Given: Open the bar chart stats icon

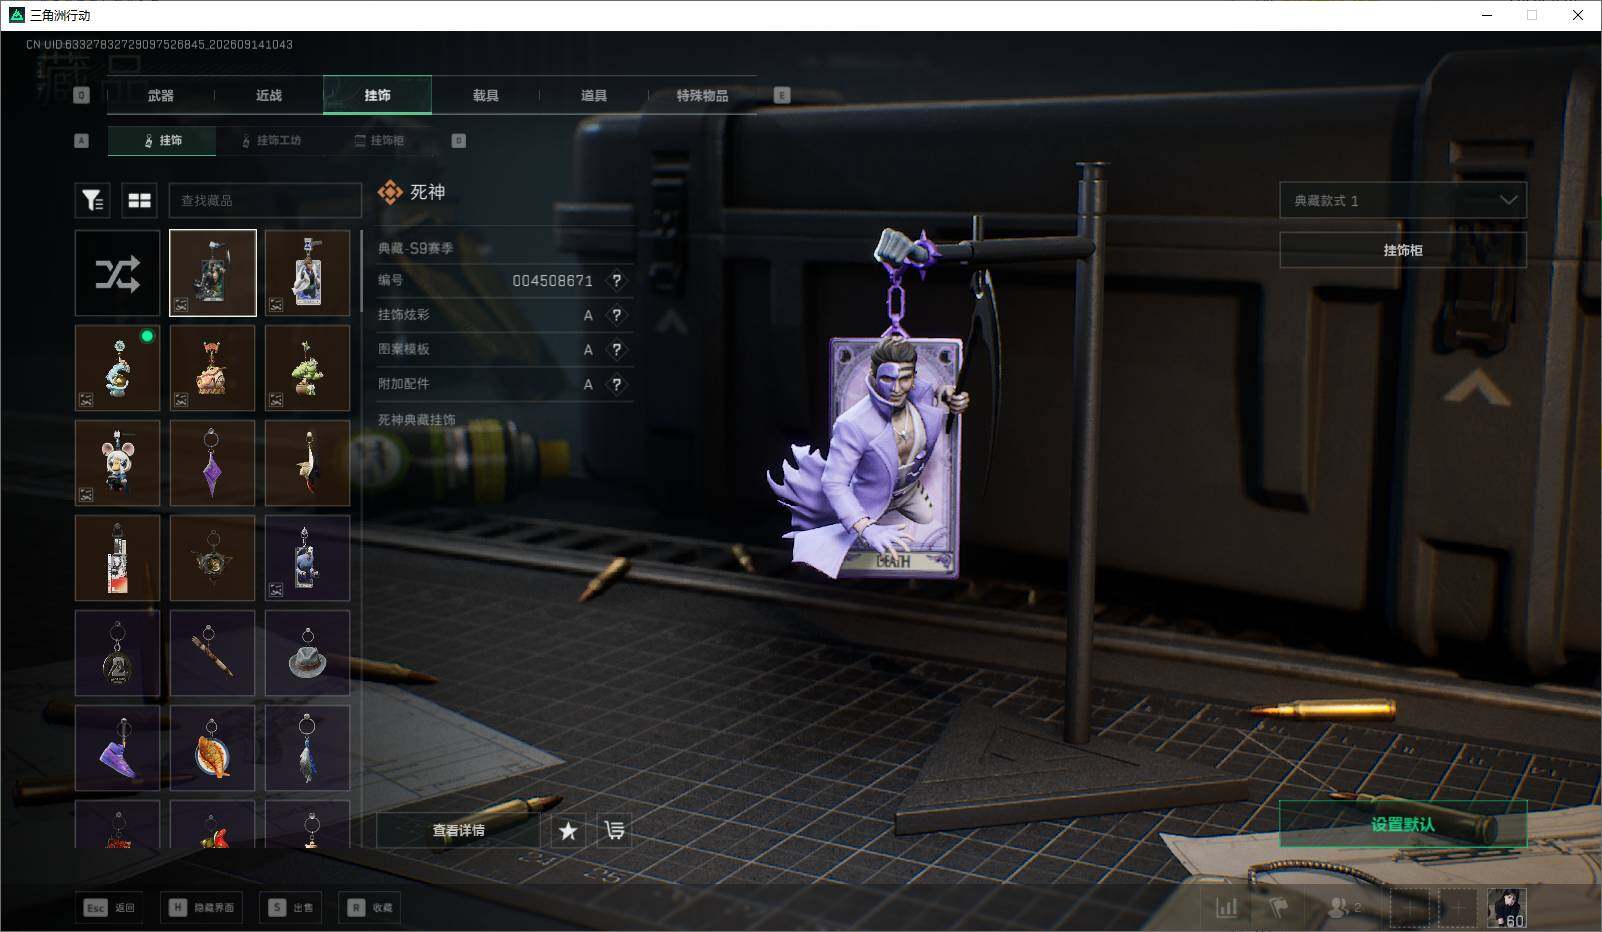Looking at the screenshot, I should pos(1227,907).
